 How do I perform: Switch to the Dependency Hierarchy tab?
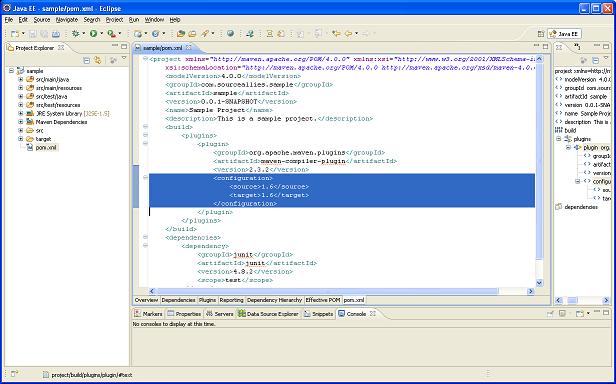[275, 300]
